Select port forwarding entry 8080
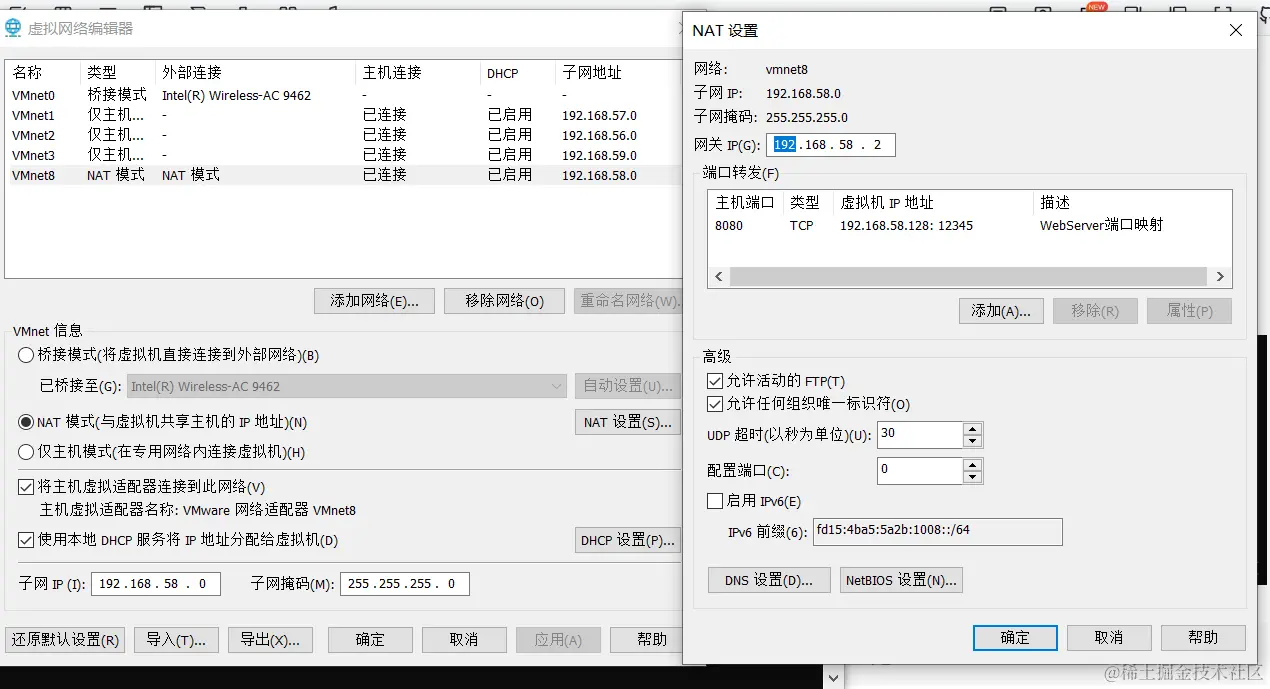This screenshot has width=1270, height=689. click(969, 226)
